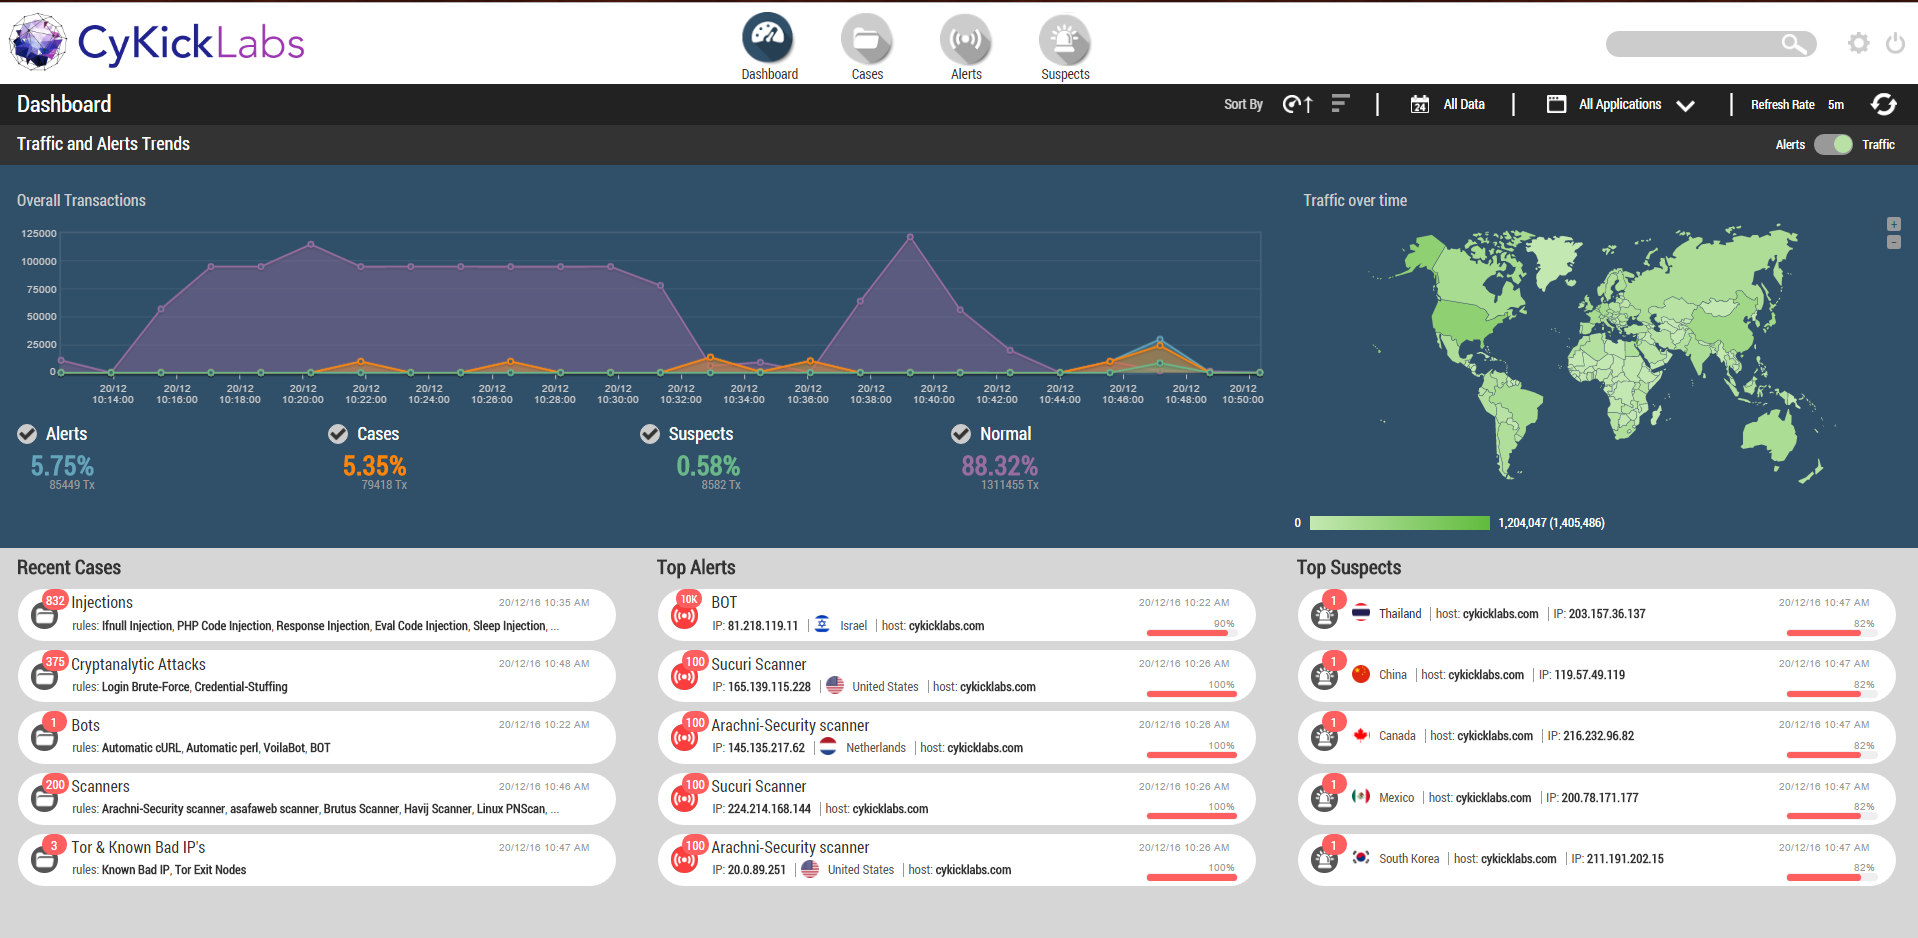Click the Top Alerts heading
This screenshot has height=938, width=1918.
696,567
